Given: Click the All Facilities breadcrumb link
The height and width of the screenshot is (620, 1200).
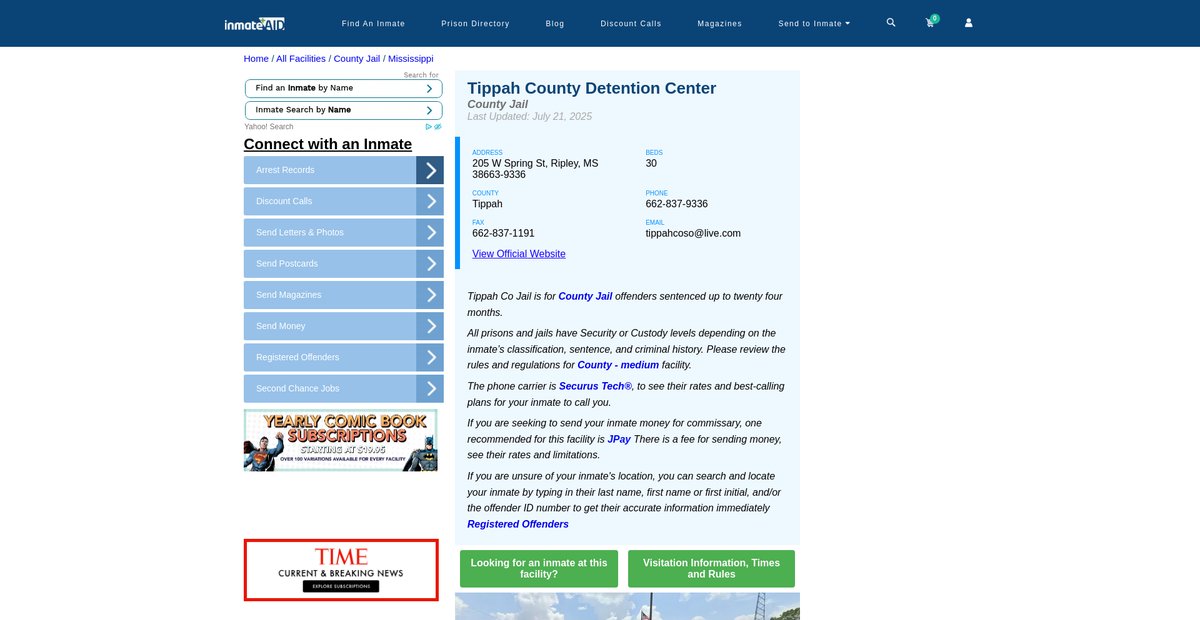Looking at the screenshot, I should (x=301, y=59).
